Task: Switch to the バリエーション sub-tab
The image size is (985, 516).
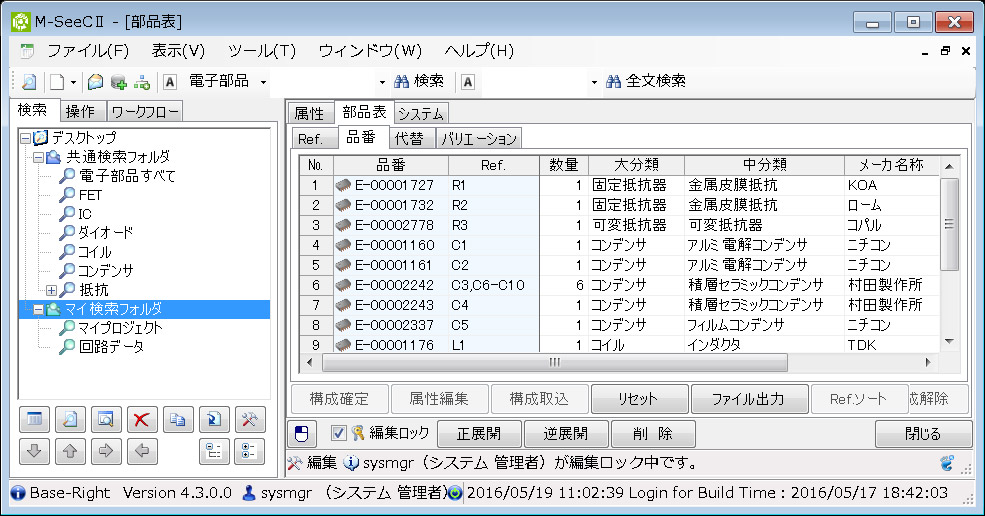Action: pyautogui.click(x=479, y=139)
